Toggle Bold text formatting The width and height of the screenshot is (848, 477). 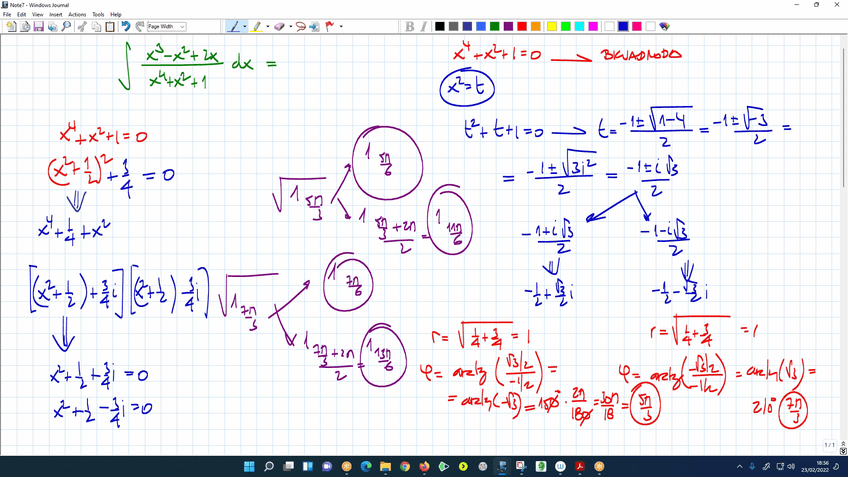coord(409,26)
